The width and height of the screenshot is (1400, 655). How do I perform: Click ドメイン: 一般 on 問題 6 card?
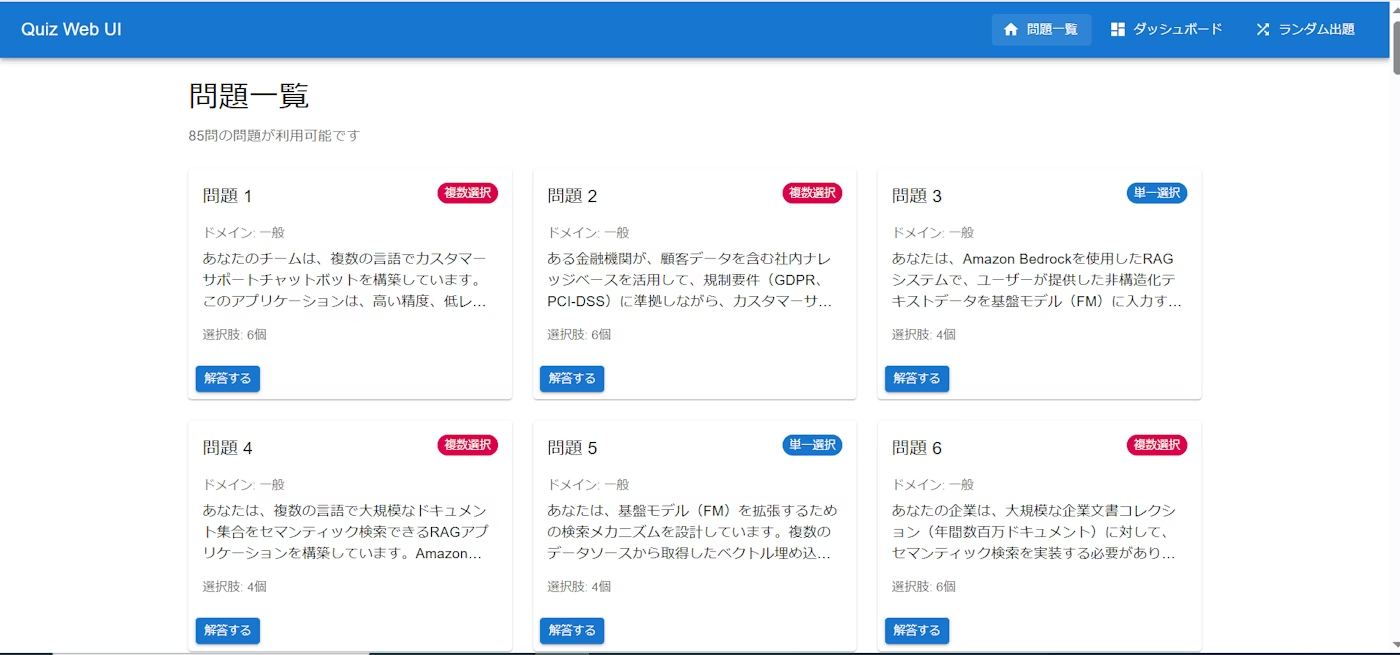(933, 484)
